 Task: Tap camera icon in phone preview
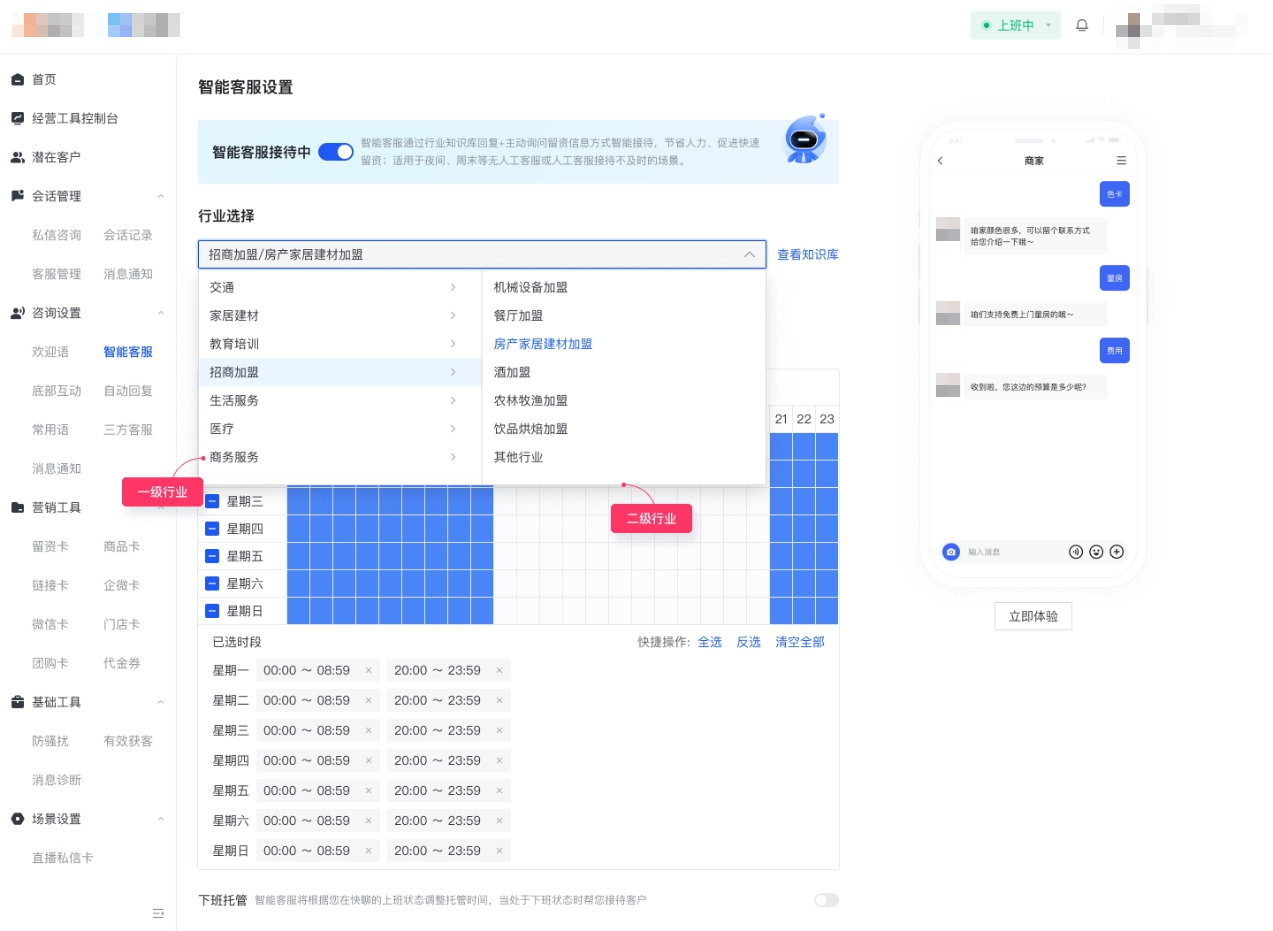pos(951,551)
